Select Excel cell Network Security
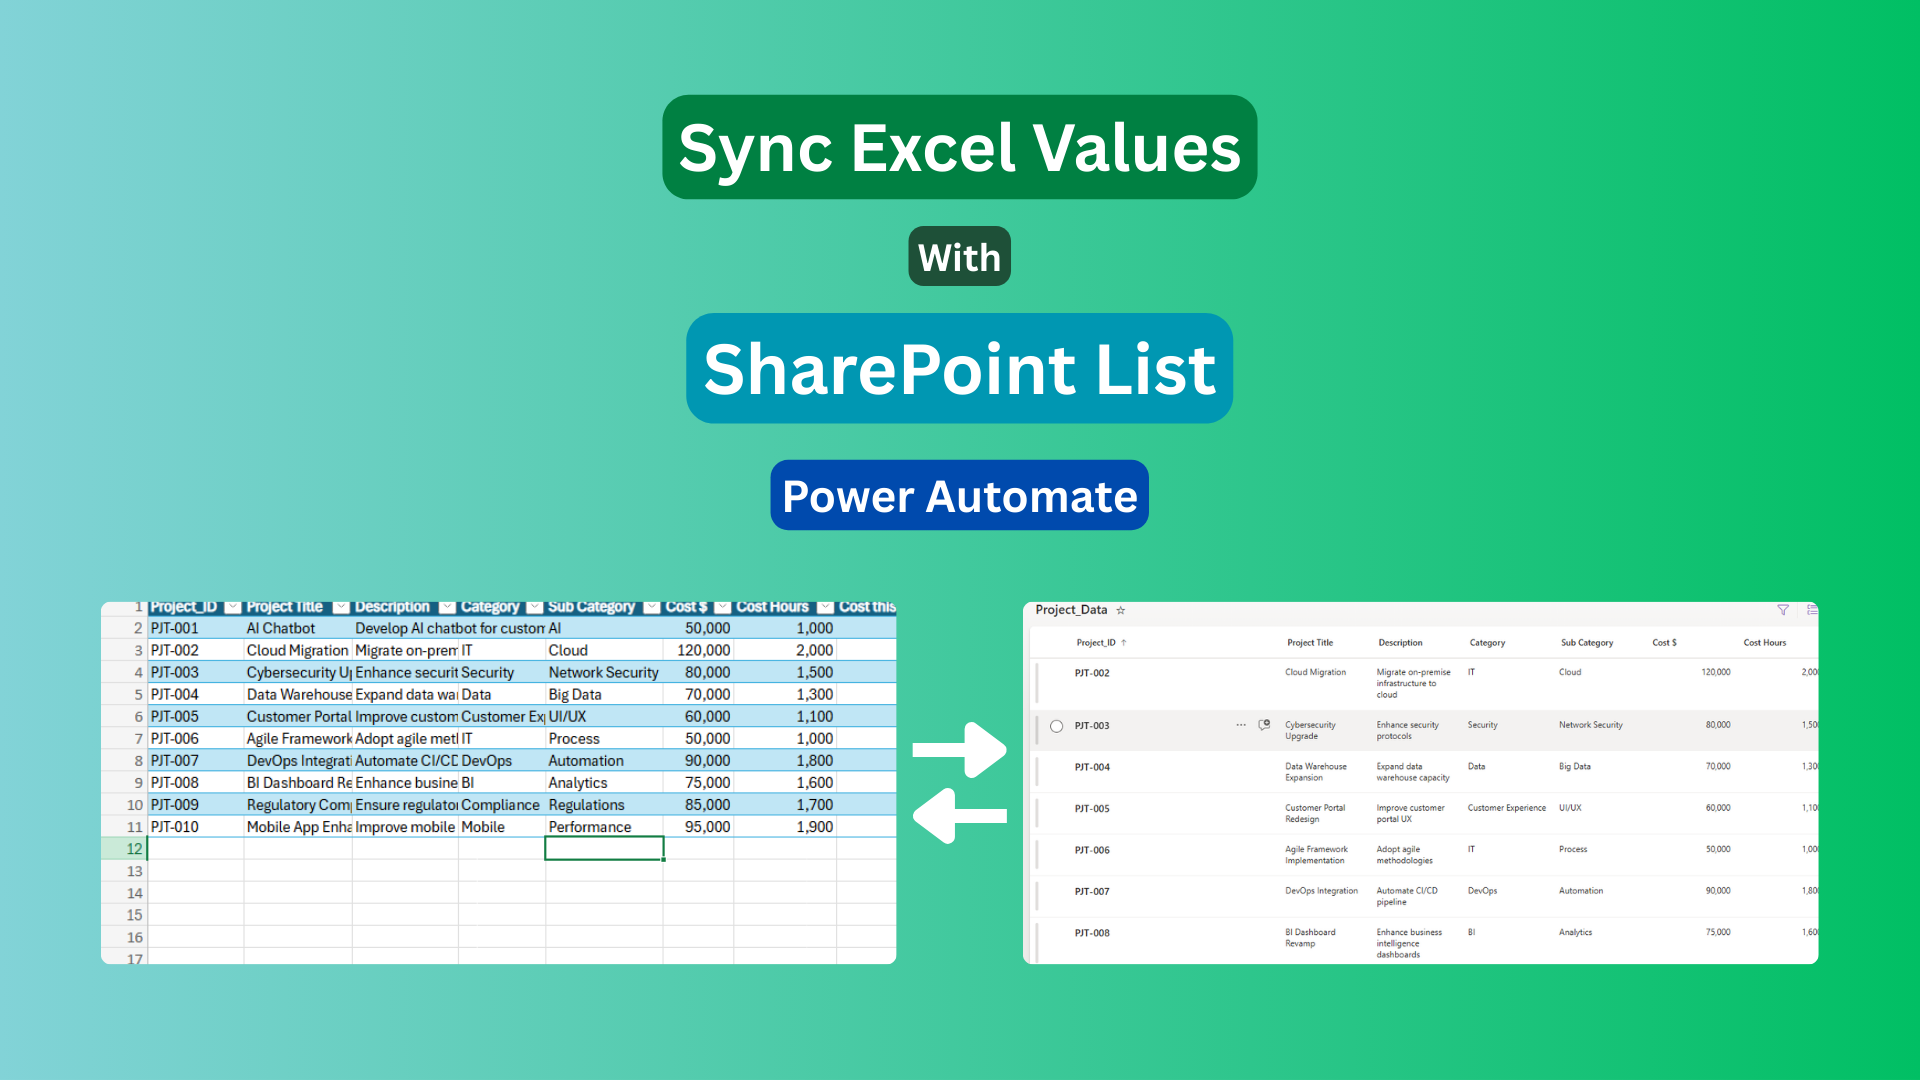 coord(604,672)
